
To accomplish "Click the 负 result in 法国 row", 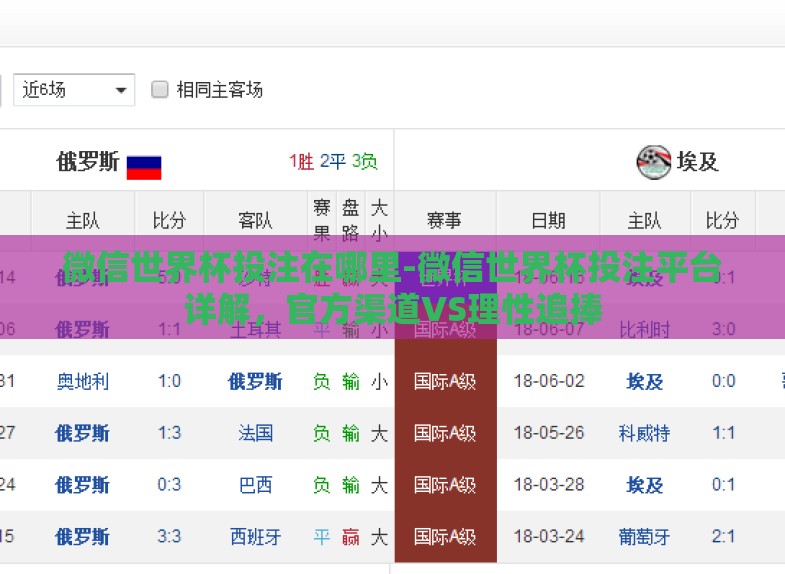I will pyautogui.click(x=321, y=433).
